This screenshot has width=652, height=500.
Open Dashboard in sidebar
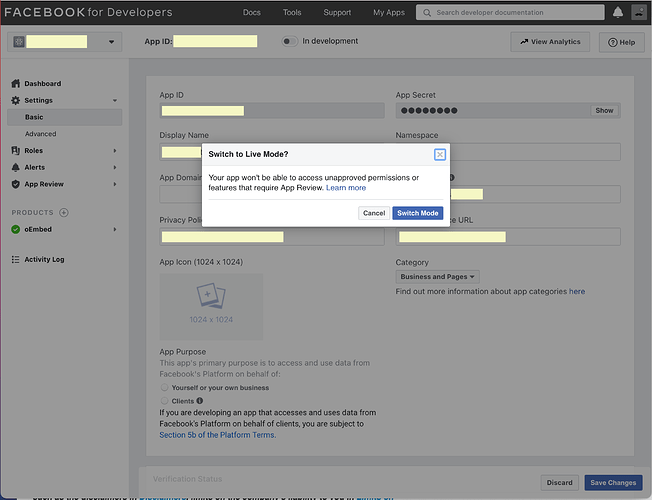tap(42, 84)
